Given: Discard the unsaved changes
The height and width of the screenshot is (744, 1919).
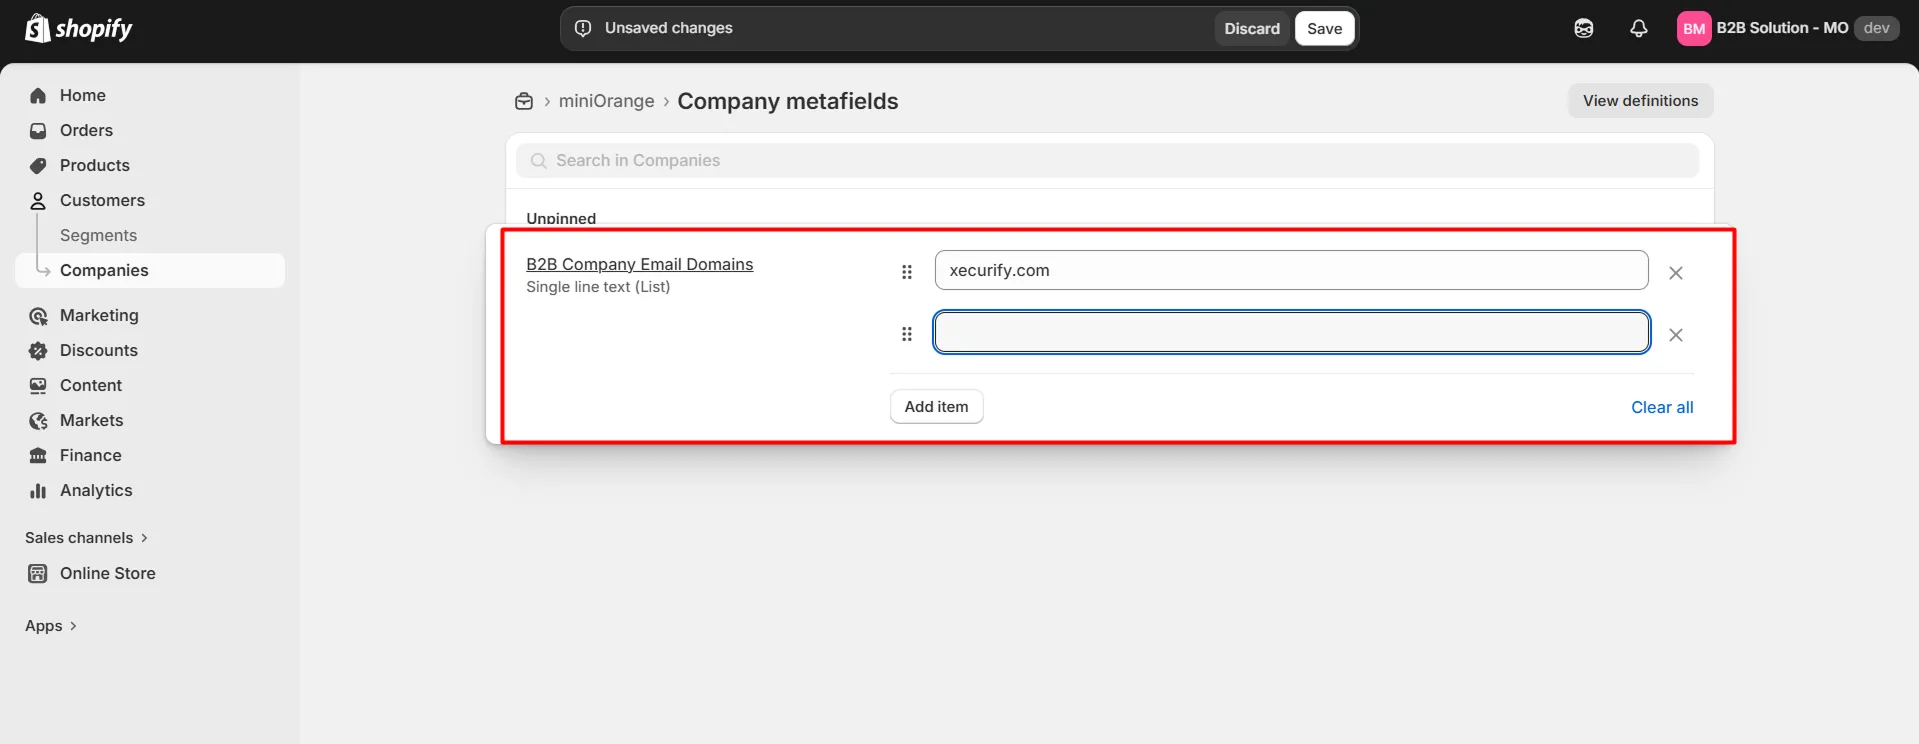Looking at the screenshot, I should point(1252,28).
